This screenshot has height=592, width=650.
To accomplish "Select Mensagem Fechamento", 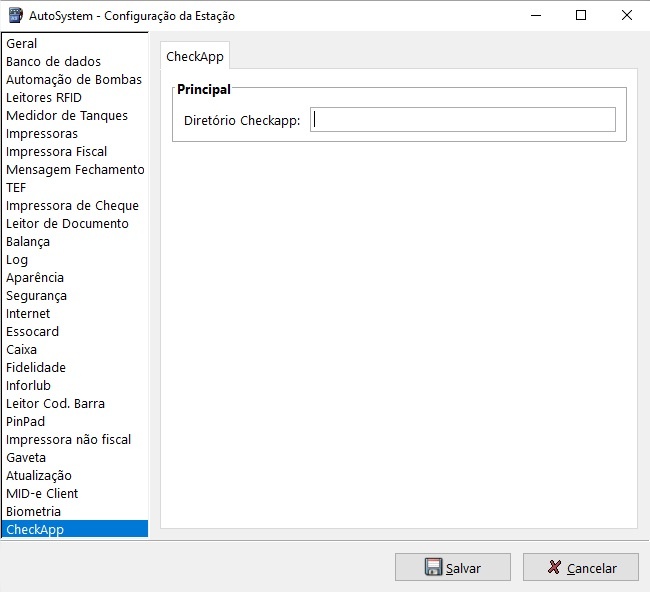I will (x=75, y=170).
